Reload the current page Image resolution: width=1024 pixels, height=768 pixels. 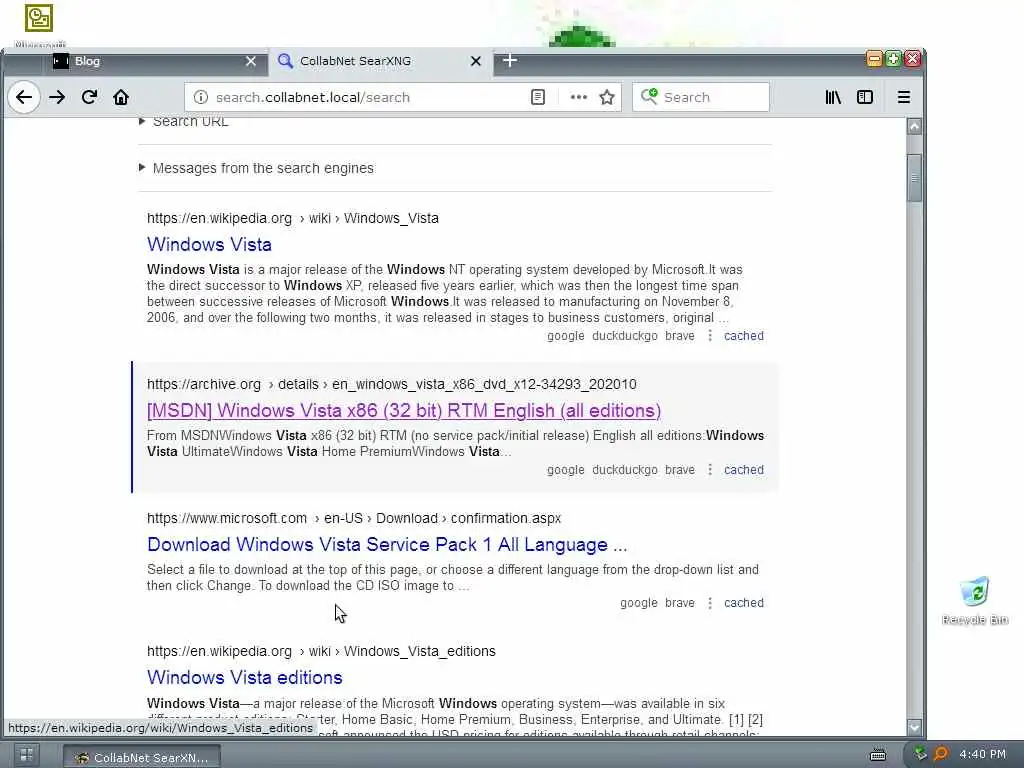tap(89, 97)
